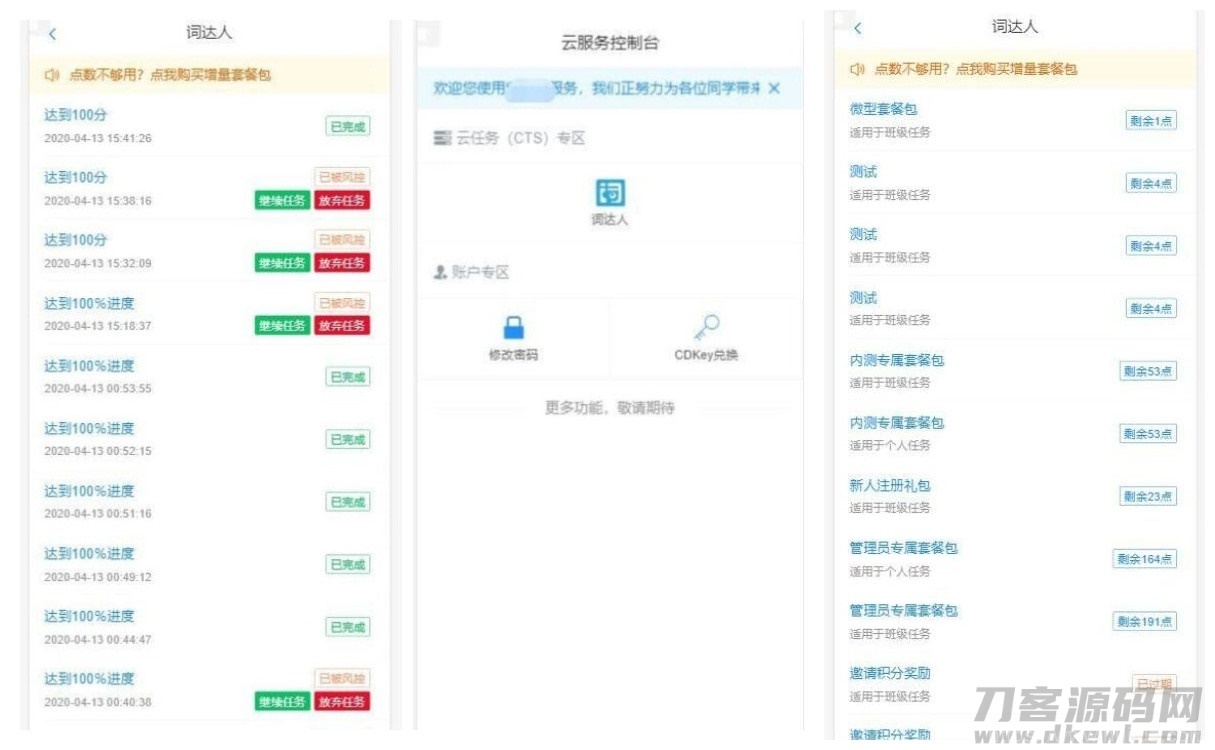Screen dimensions: 1215x750
Task: Click the 已被风控 badge at 00:40:38
Action: (x=342, y=678)
